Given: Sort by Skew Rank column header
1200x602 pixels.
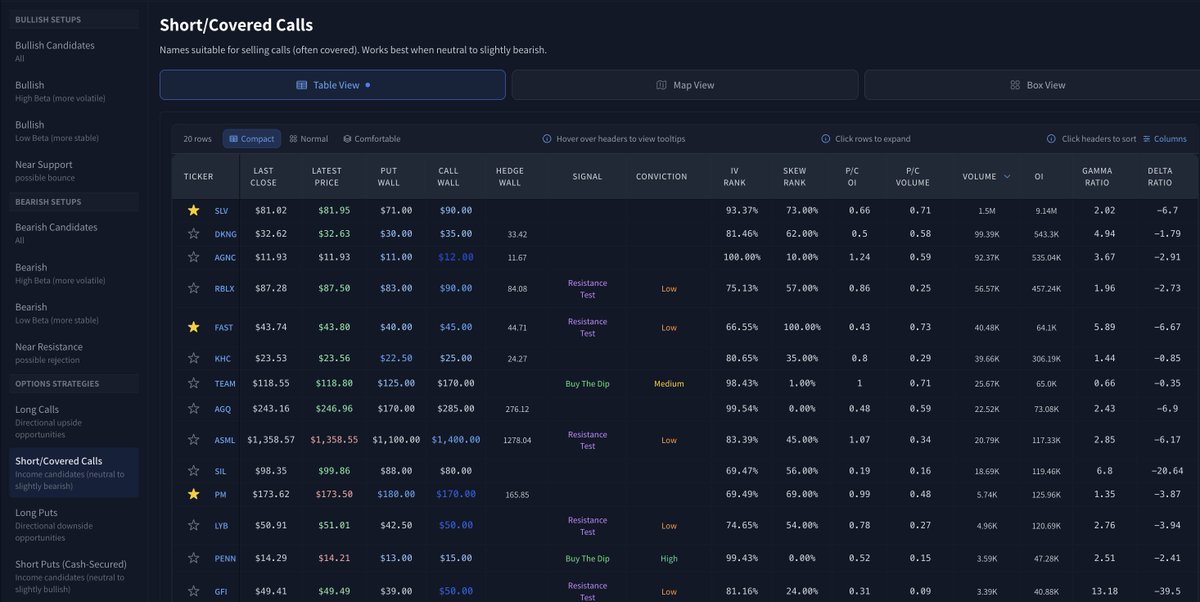Looking at the screenshot, I should tap(795, 176).
